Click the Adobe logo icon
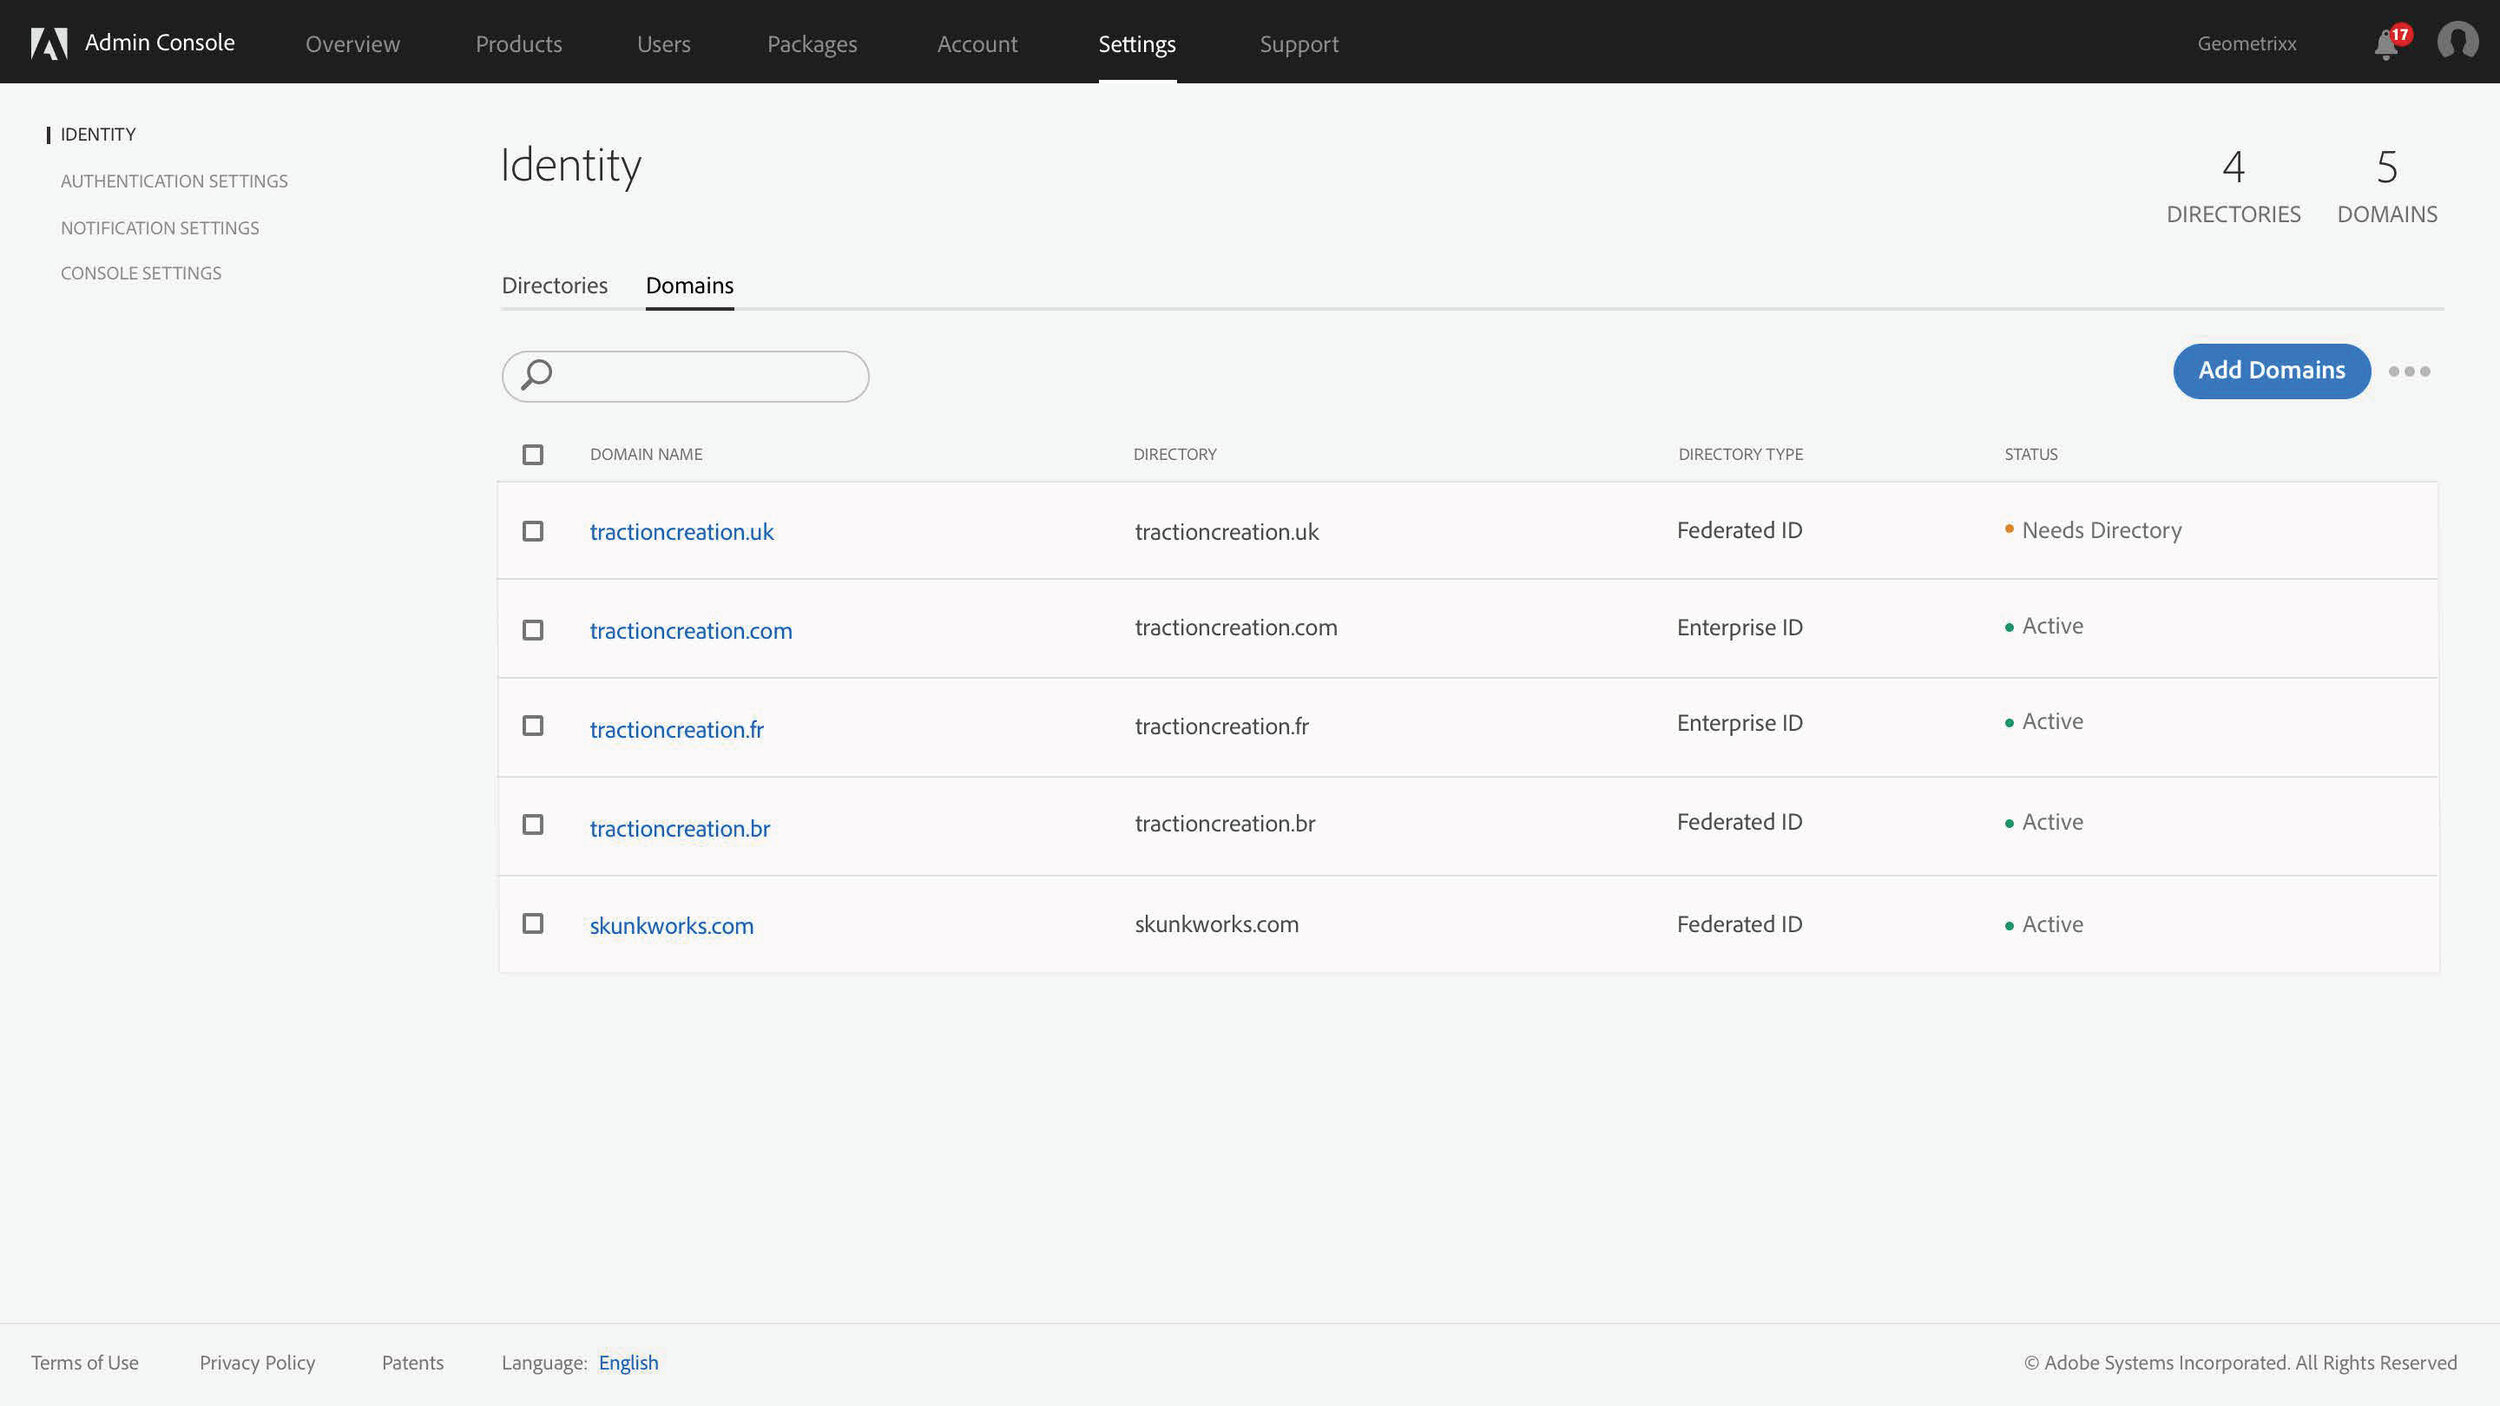 [x=49, y=43]
